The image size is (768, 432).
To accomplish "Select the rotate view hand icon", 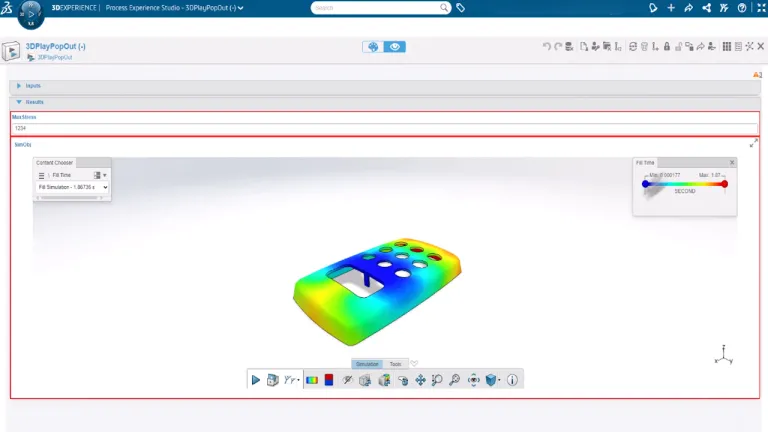I will click(403, 380).
